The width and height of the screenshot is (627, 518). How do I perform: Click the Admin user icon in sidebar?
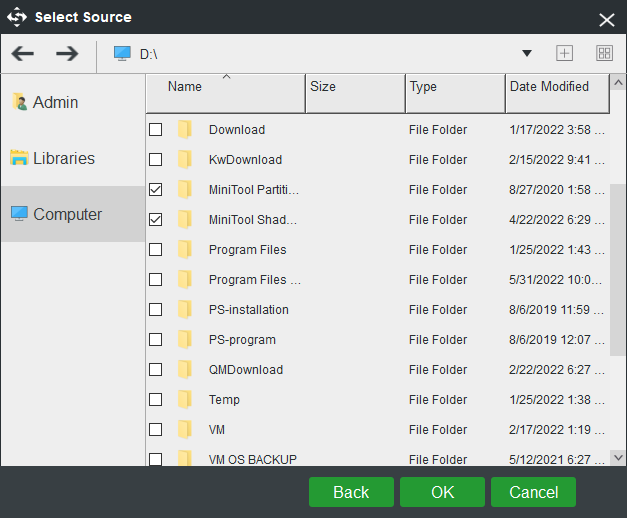pyautogui.click(x=19, y=102)
